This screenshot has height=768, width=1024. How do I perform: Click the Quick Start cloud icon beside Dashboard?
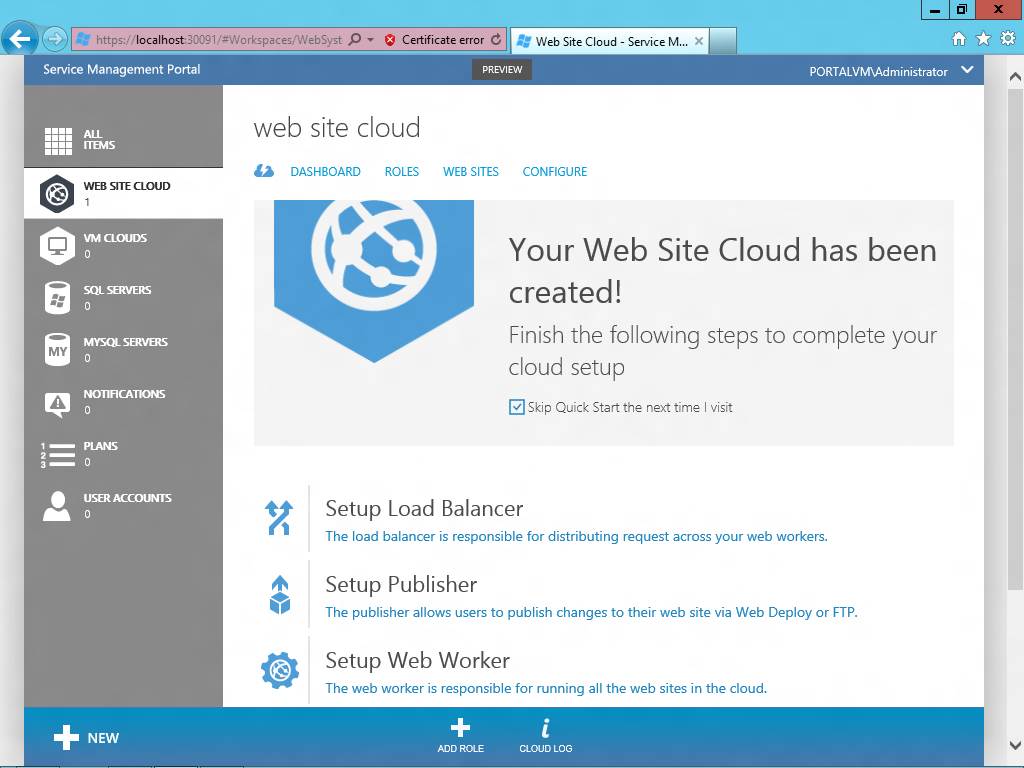(x=264, y=171)
